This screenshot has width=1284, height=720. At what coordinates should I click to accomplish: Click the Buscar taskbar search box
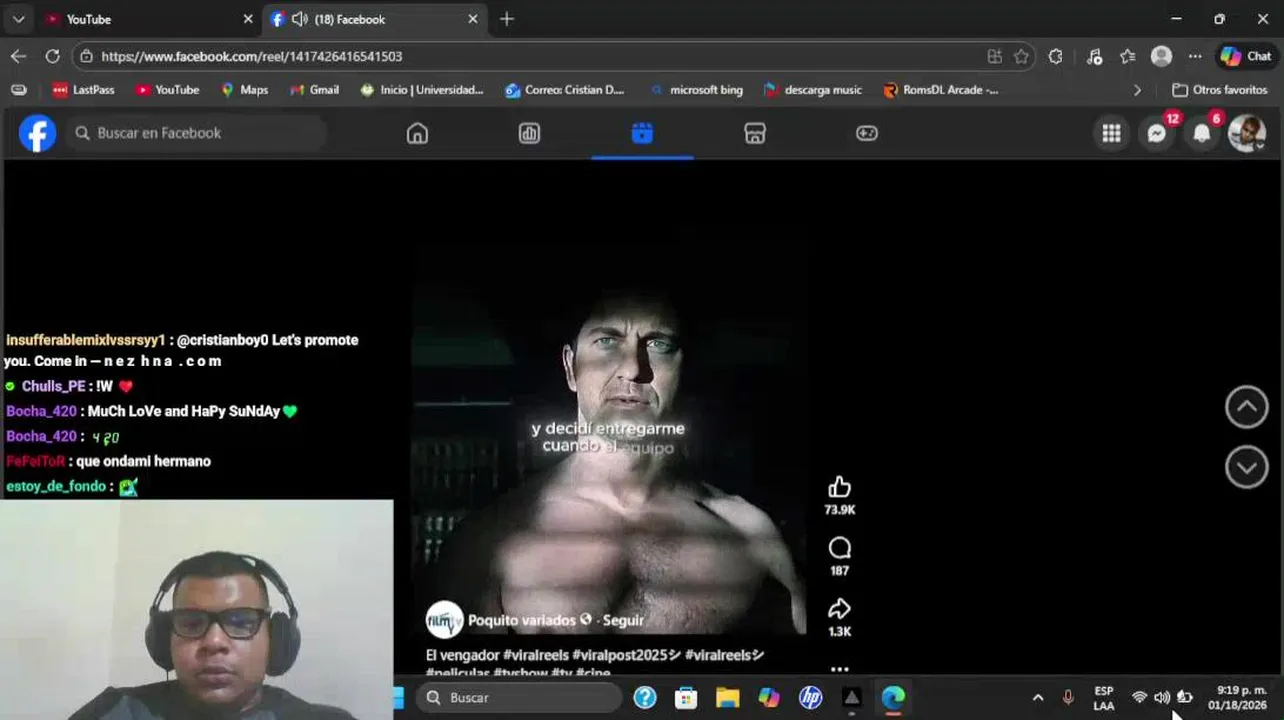pyautogui.click(x=519, y=698)
